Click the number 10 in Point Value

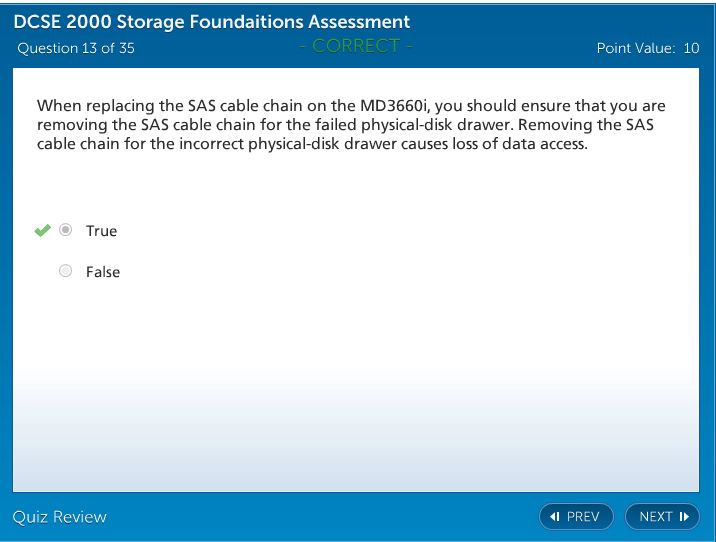point(691,48)
